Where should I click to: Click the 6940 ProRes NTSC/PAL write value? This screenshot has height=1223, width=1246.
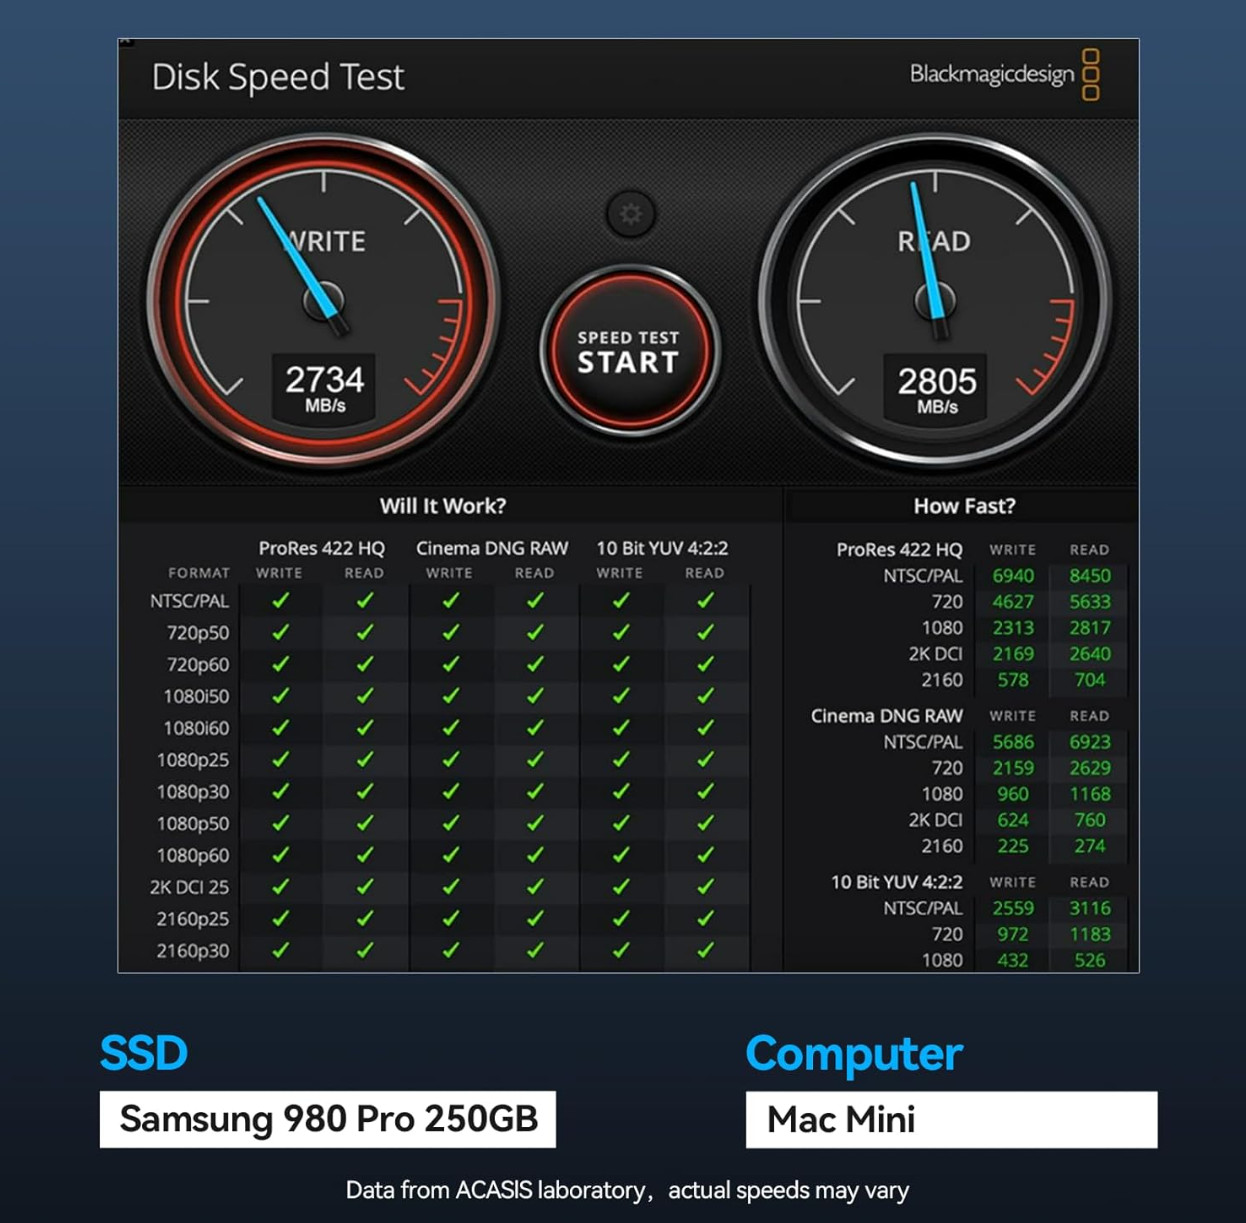click(x=1013, y=576)
